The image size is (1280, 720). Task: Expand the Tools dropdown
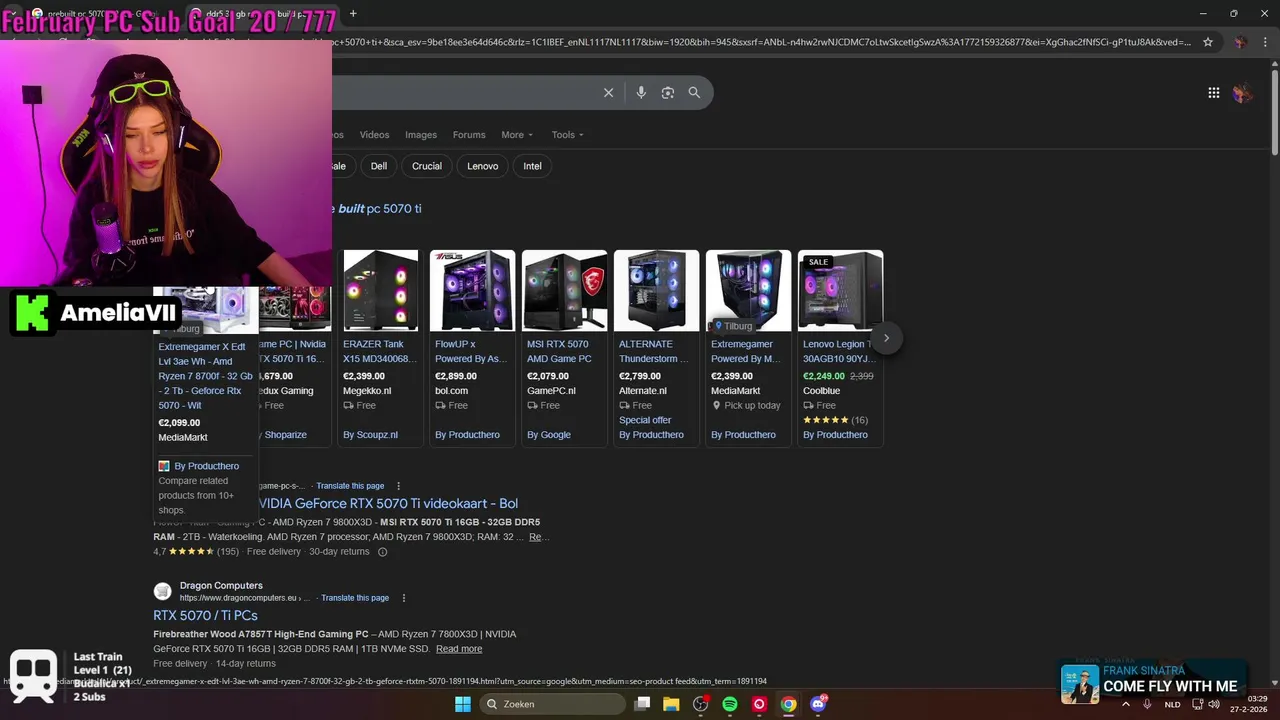[567, 135]
